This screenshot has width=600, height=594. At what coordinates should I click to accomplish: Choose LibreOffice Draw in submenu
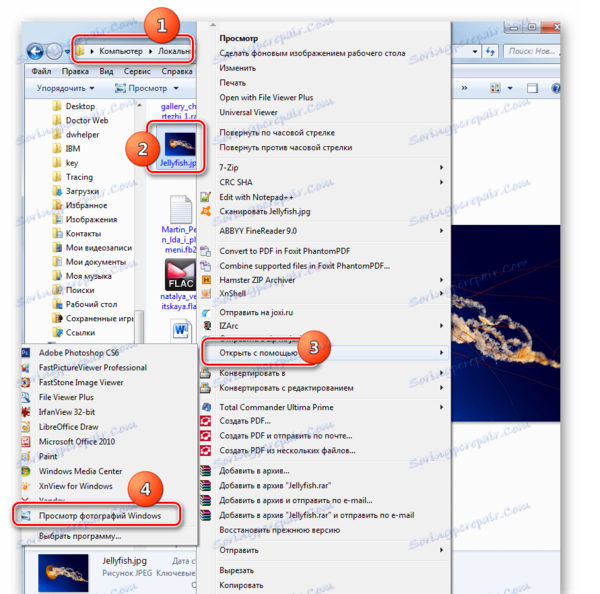click(68, 427)
